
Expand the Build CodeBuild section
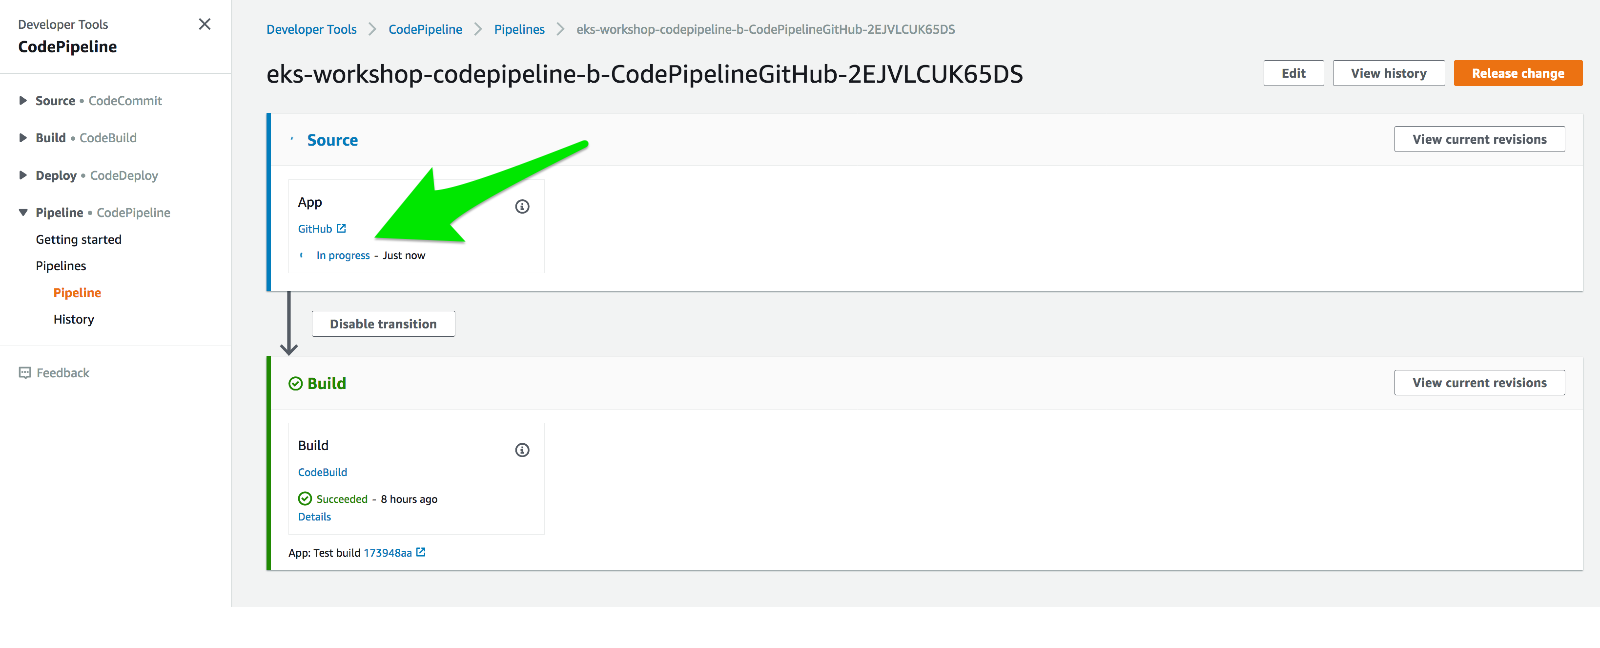coord(21,137)
